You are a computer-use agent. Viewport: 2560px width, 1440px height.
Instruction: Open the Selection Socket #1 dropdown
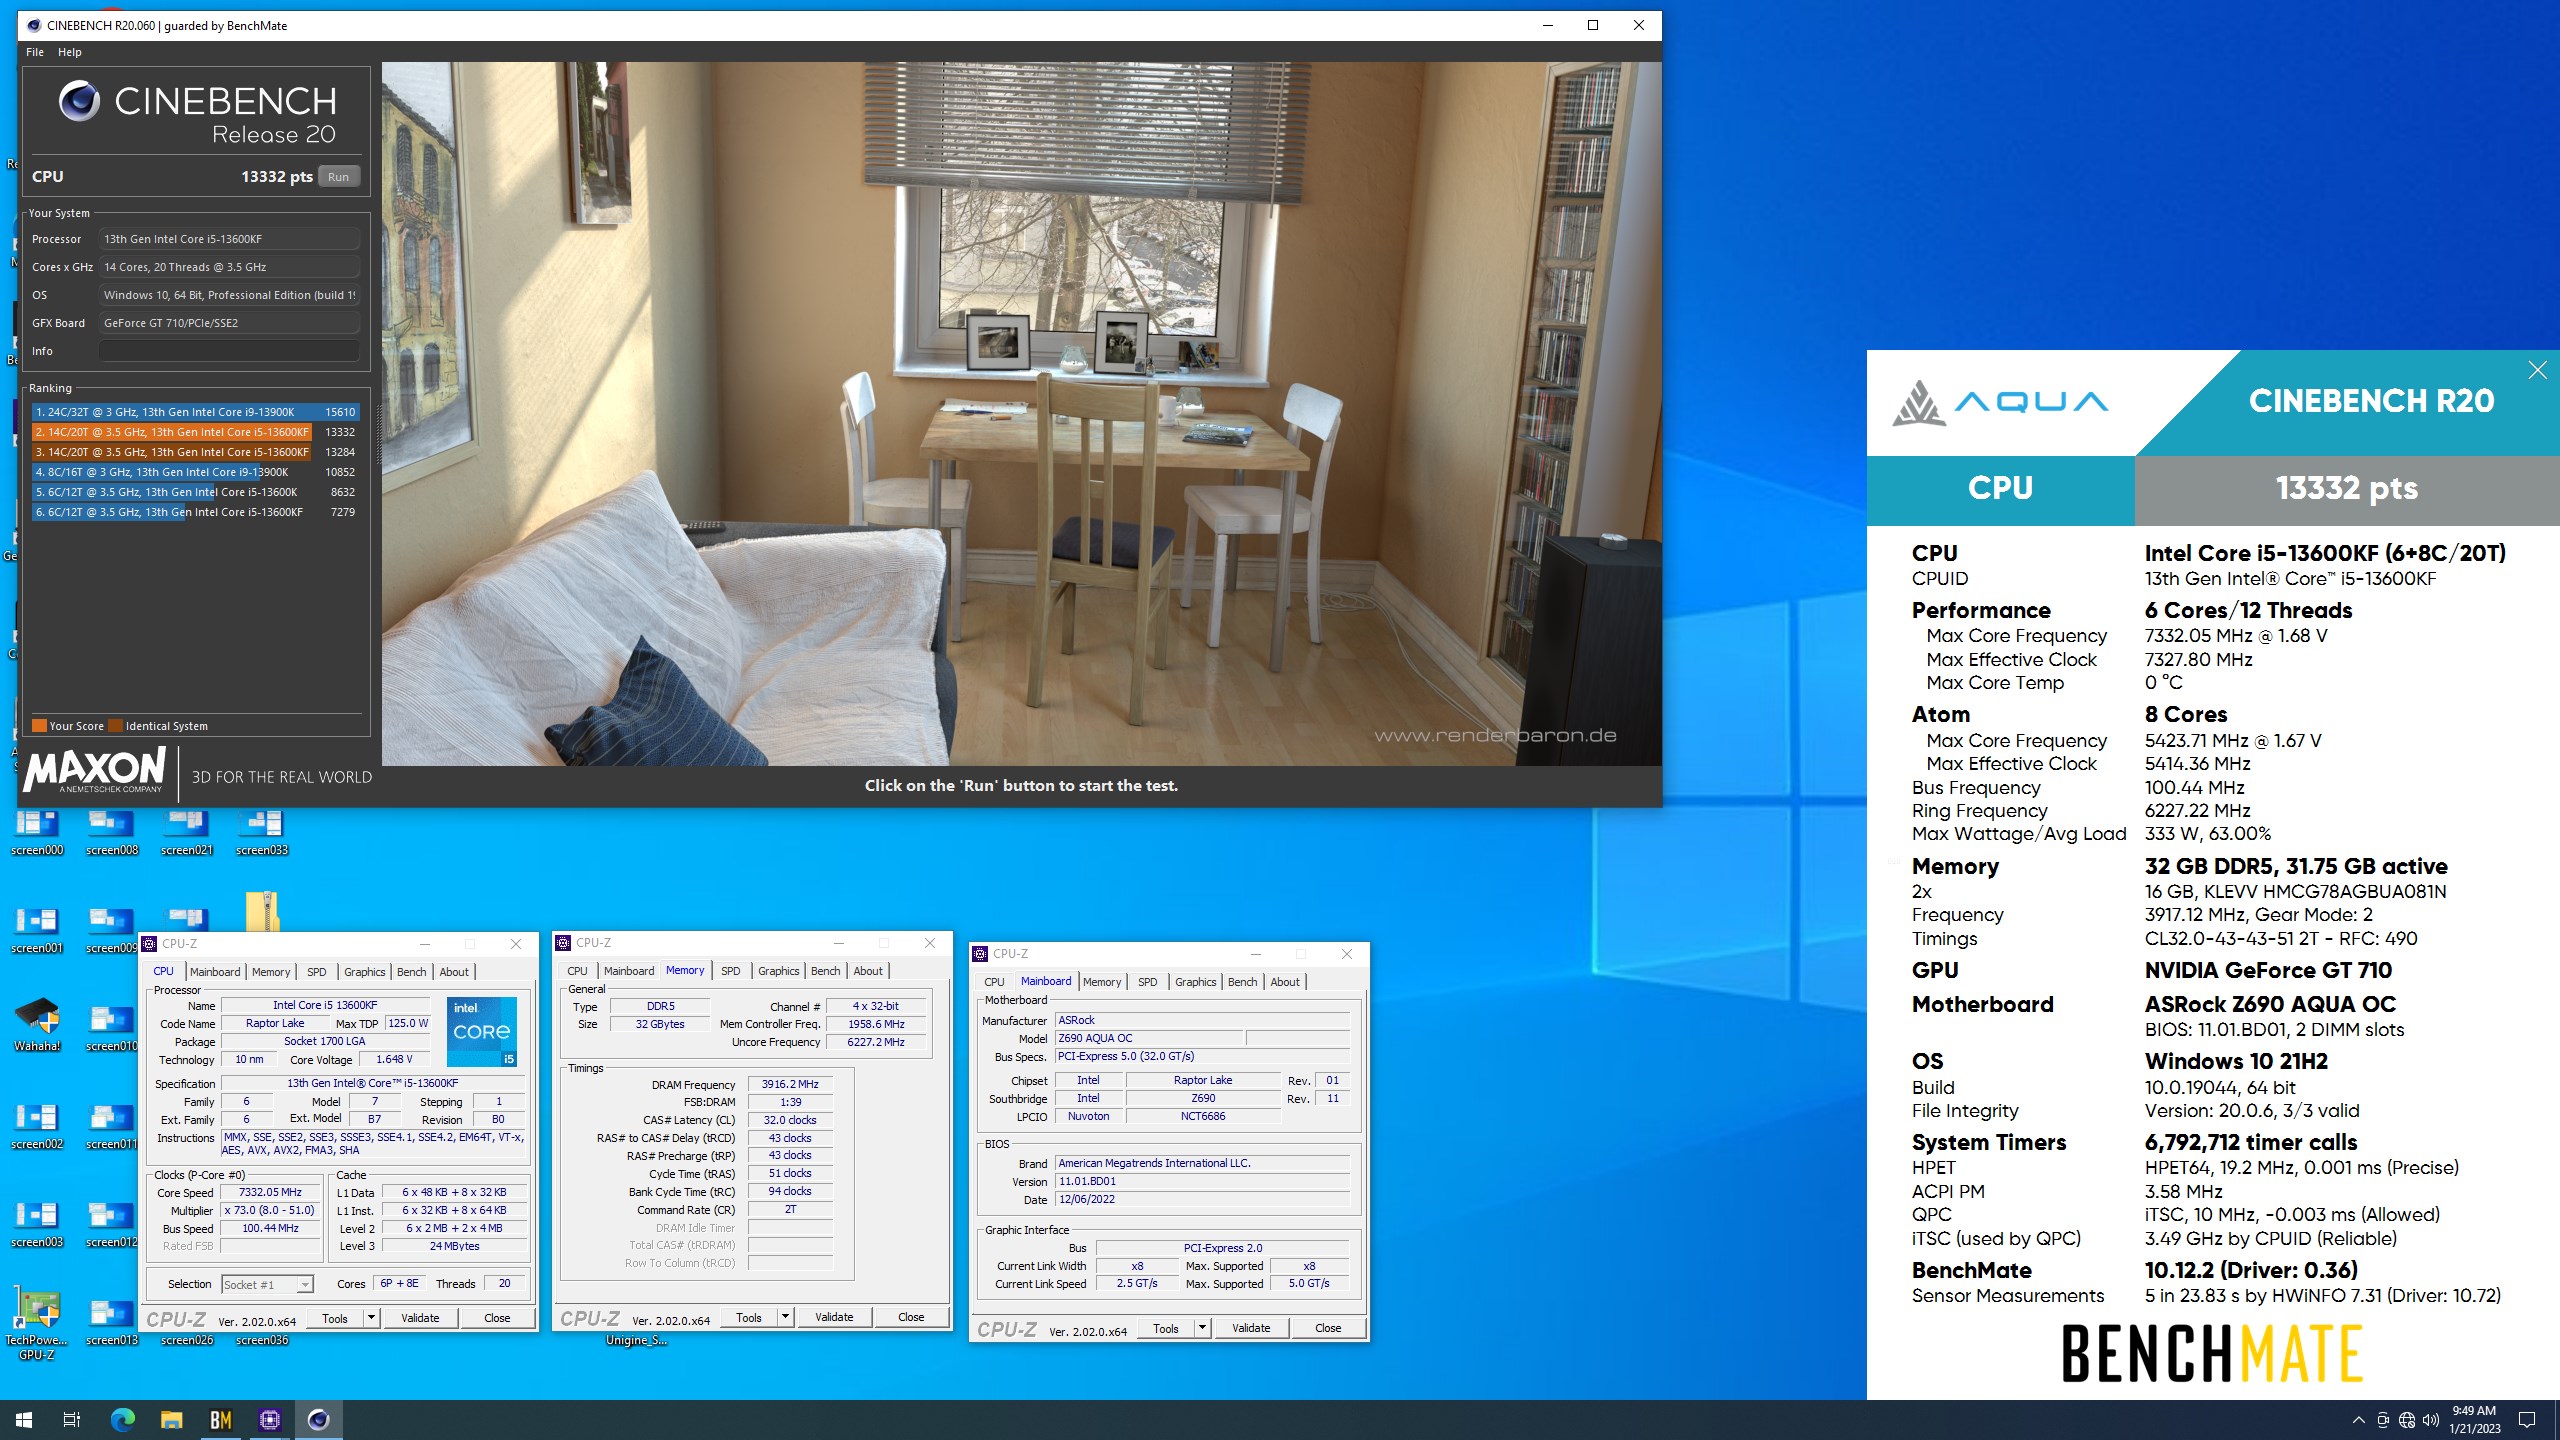click(x=267, y=1284)
